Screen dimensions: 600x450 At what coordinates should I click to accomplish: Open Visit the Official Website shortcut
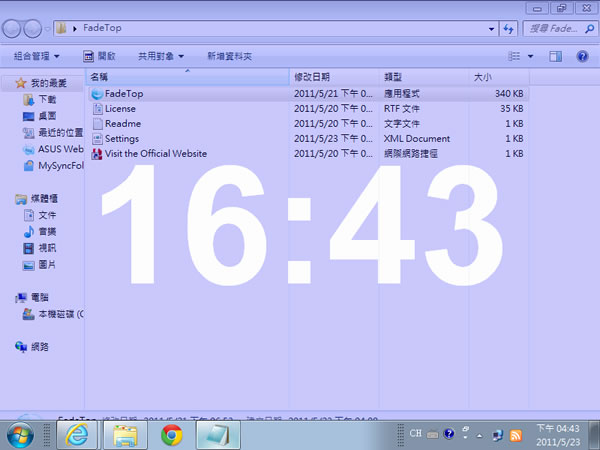155,154
